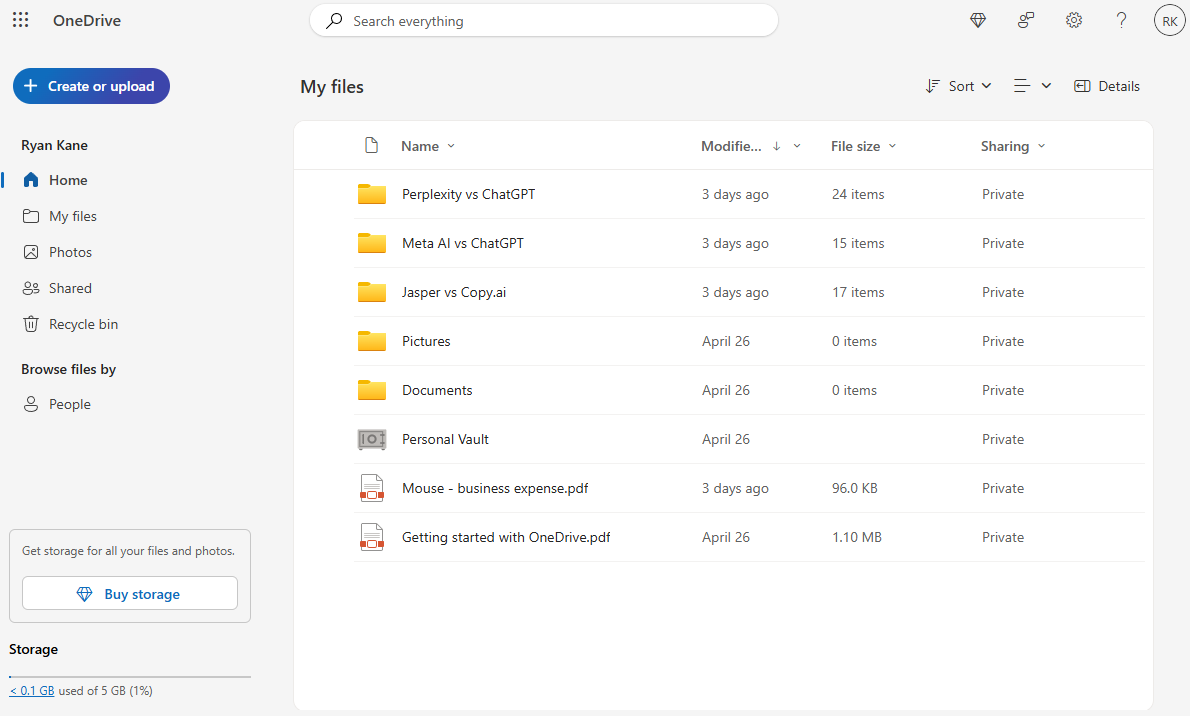The width and height of the screenshot is (1190, 716).
Task: Open the view layout options dropdown
Action: [1033, 87]
